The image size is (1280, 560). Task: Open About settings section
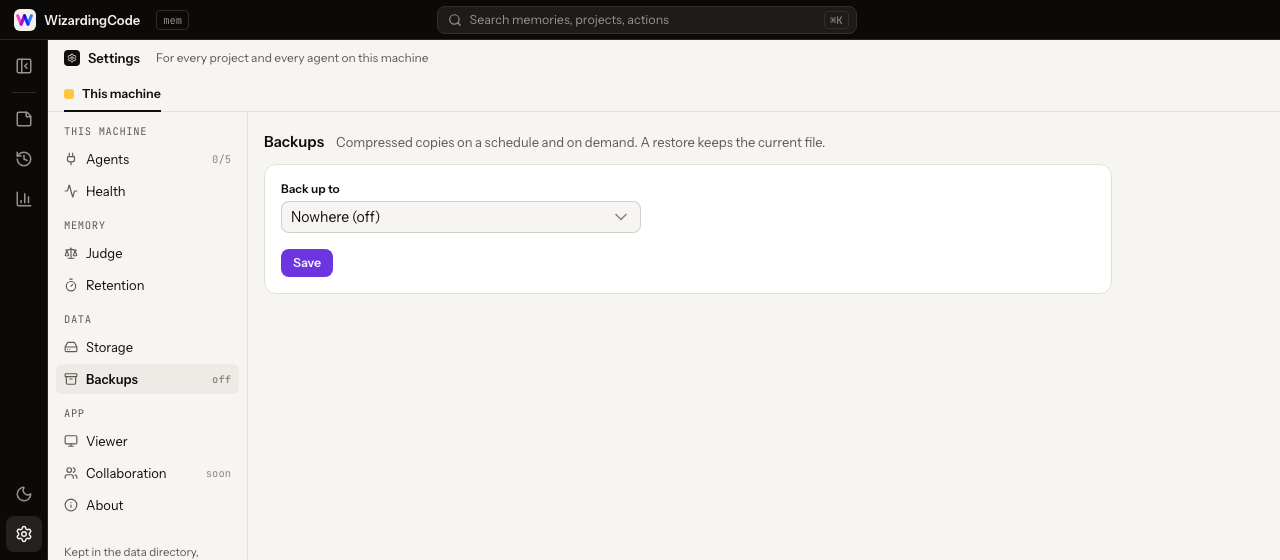click(148, 505)
